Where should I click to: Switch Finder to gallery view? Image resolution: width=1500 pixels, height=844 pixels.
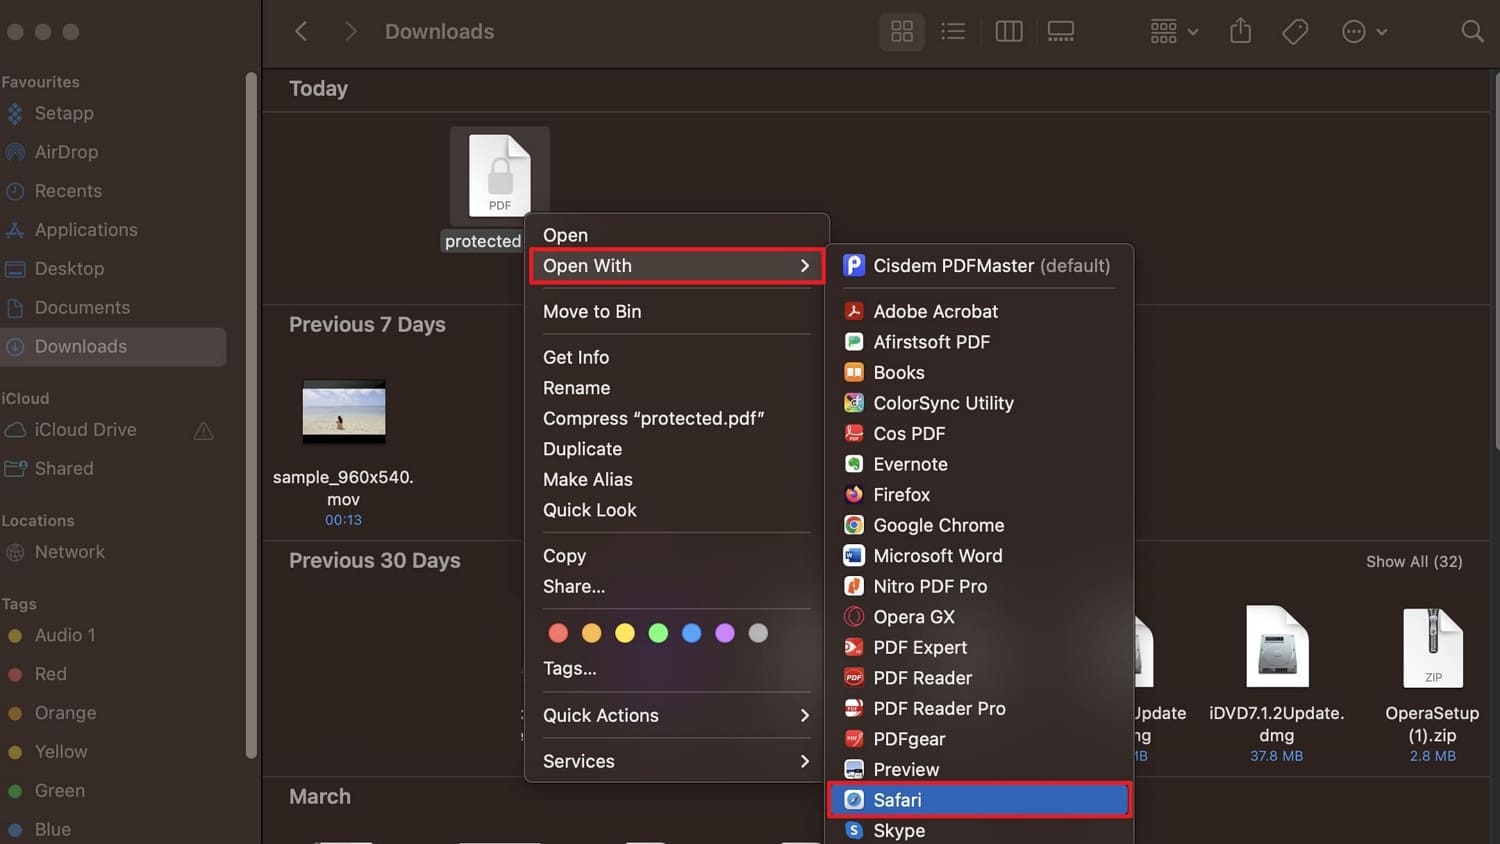[x=1061, y=32]
